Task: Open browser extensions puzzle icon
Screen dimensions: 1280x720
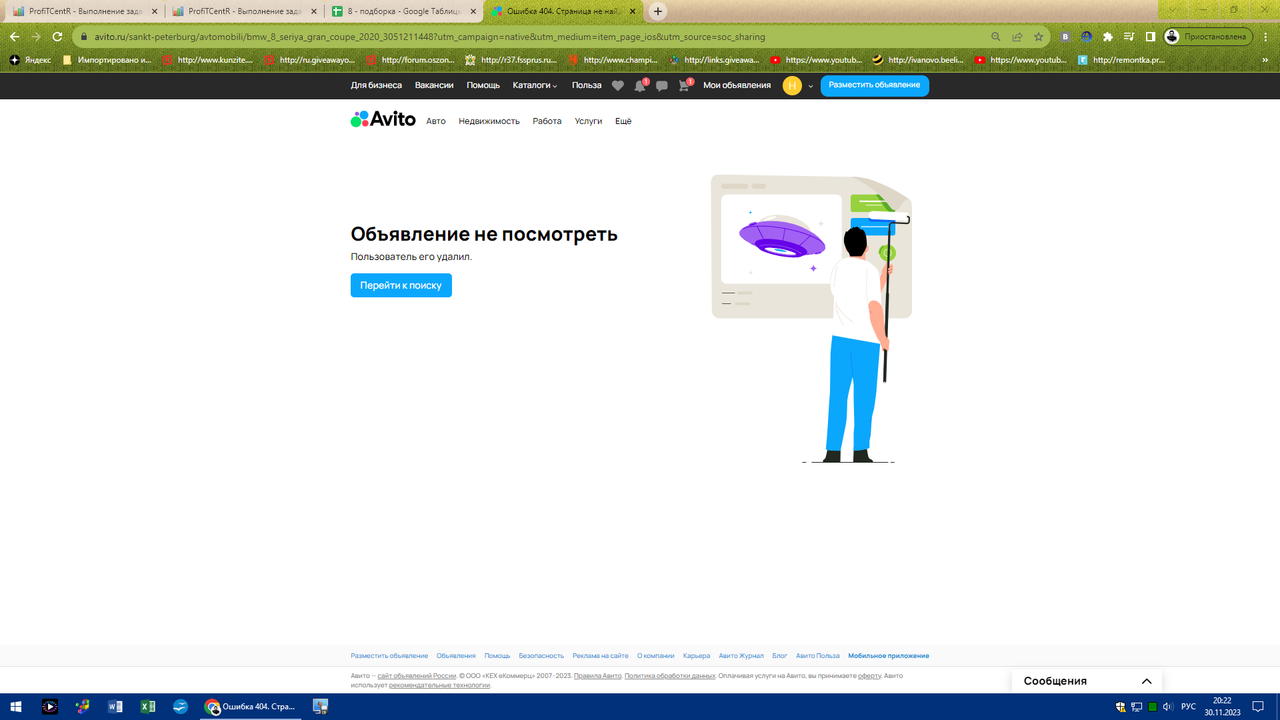Action: pos(1107,35)
